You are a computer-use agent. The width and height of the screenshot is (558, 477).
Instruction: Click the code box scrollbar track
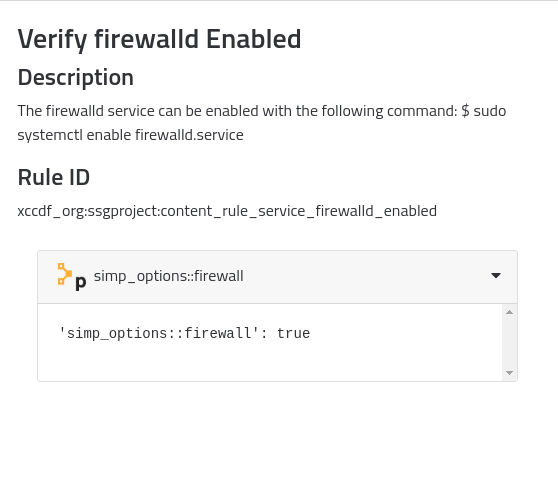click(x=509, y=342)
